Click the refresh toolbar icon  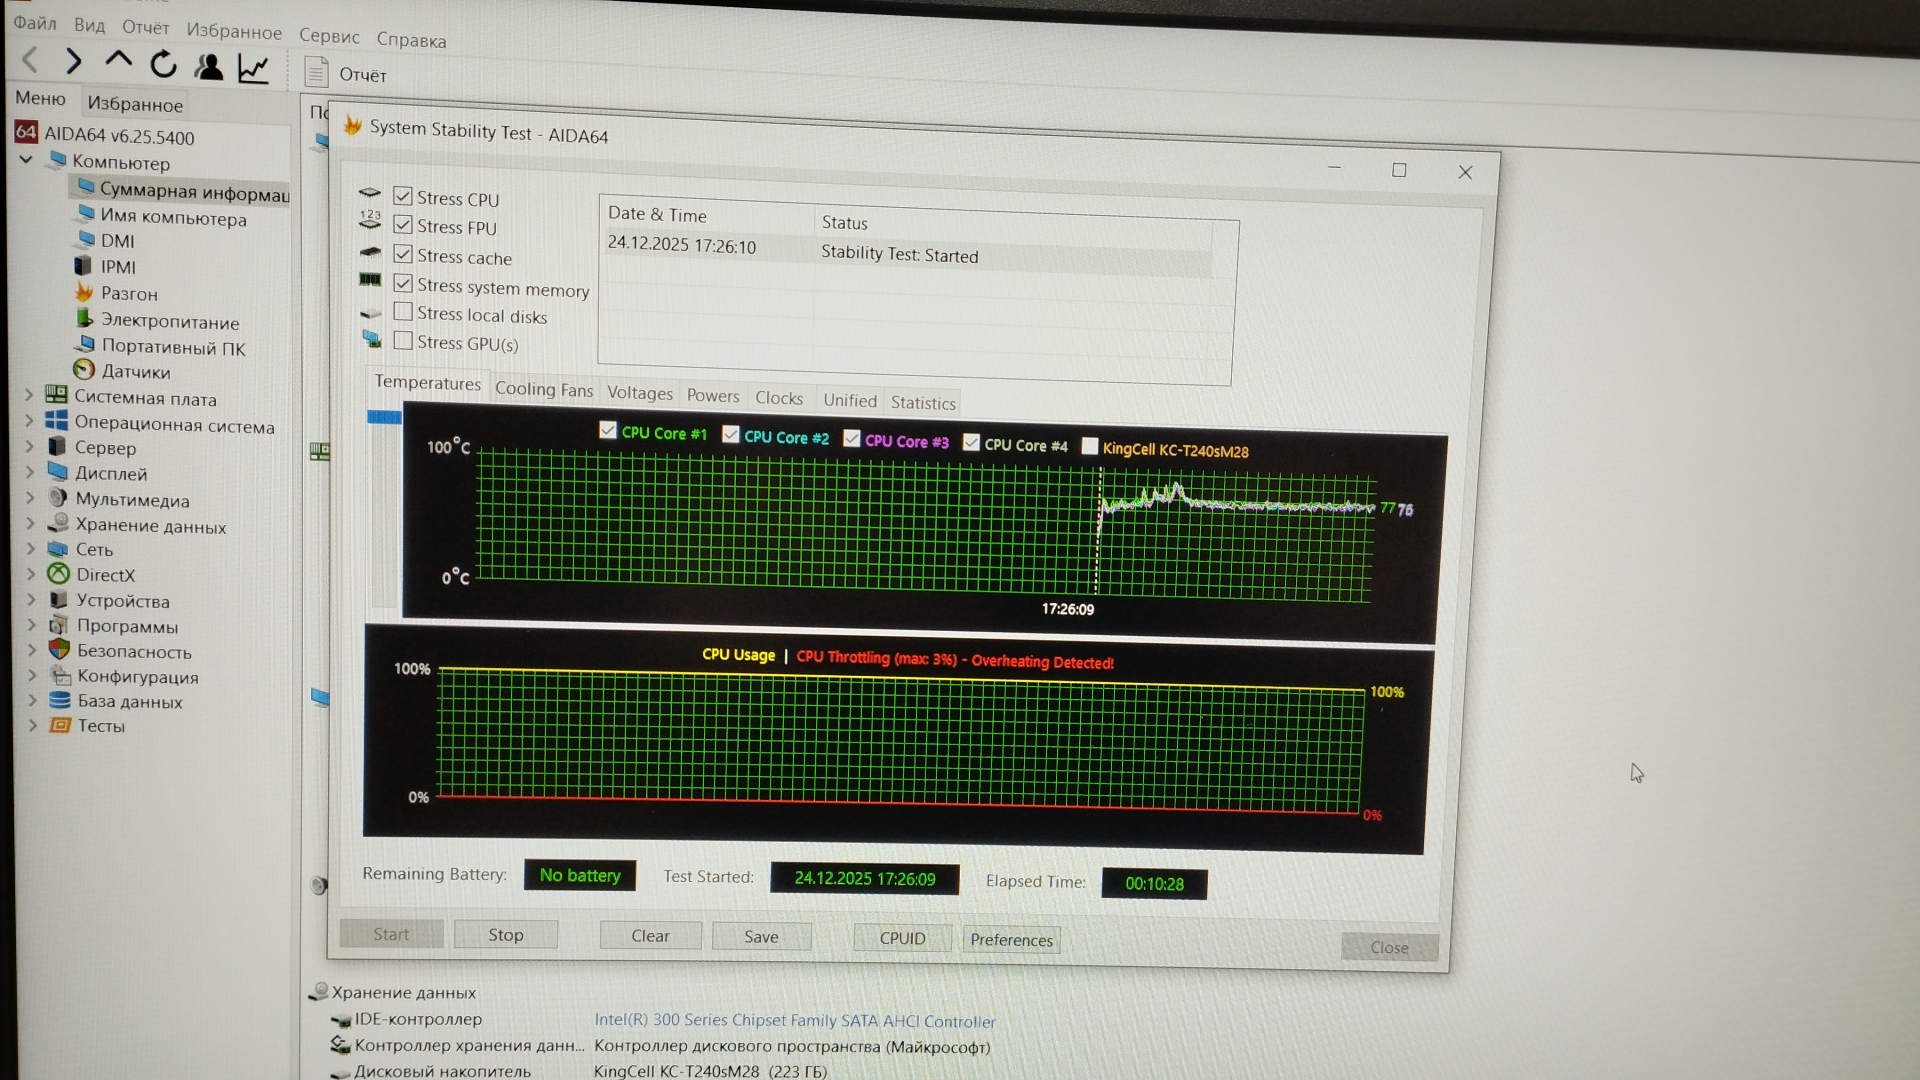pyautogui.click(x=163, y=65)
